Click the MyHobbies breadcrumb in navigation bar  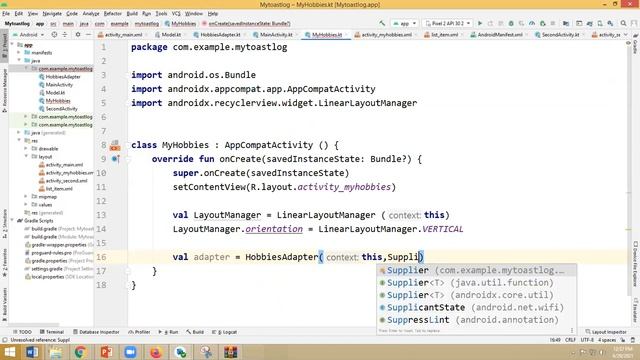[180, 24]
